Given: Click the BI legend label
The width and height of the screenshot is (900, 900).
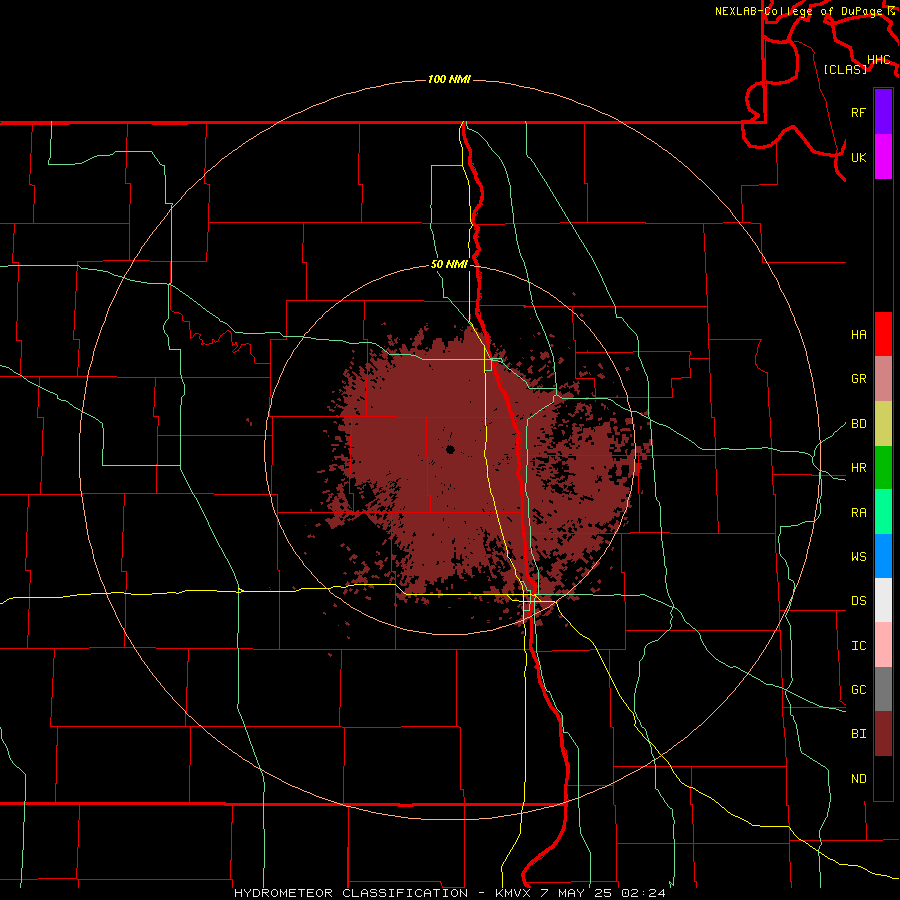Looking at the screenshot, I should [x=858, y=734].
